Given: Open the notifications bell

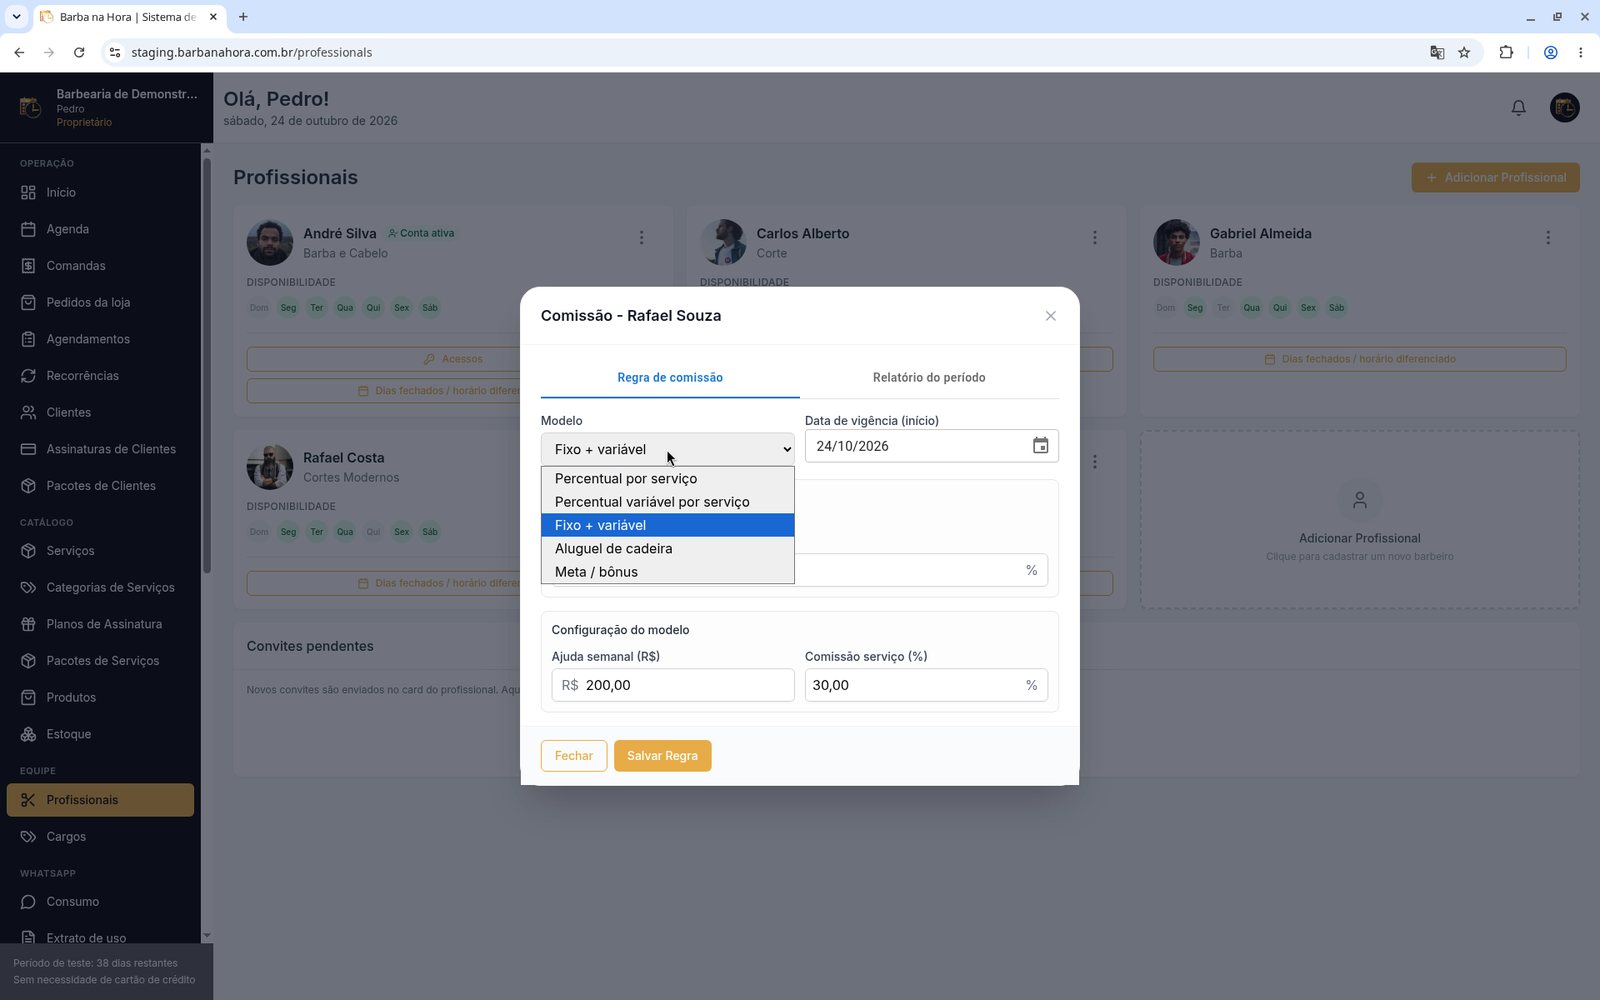Looking at the screenshot, I should [1518, 108].
